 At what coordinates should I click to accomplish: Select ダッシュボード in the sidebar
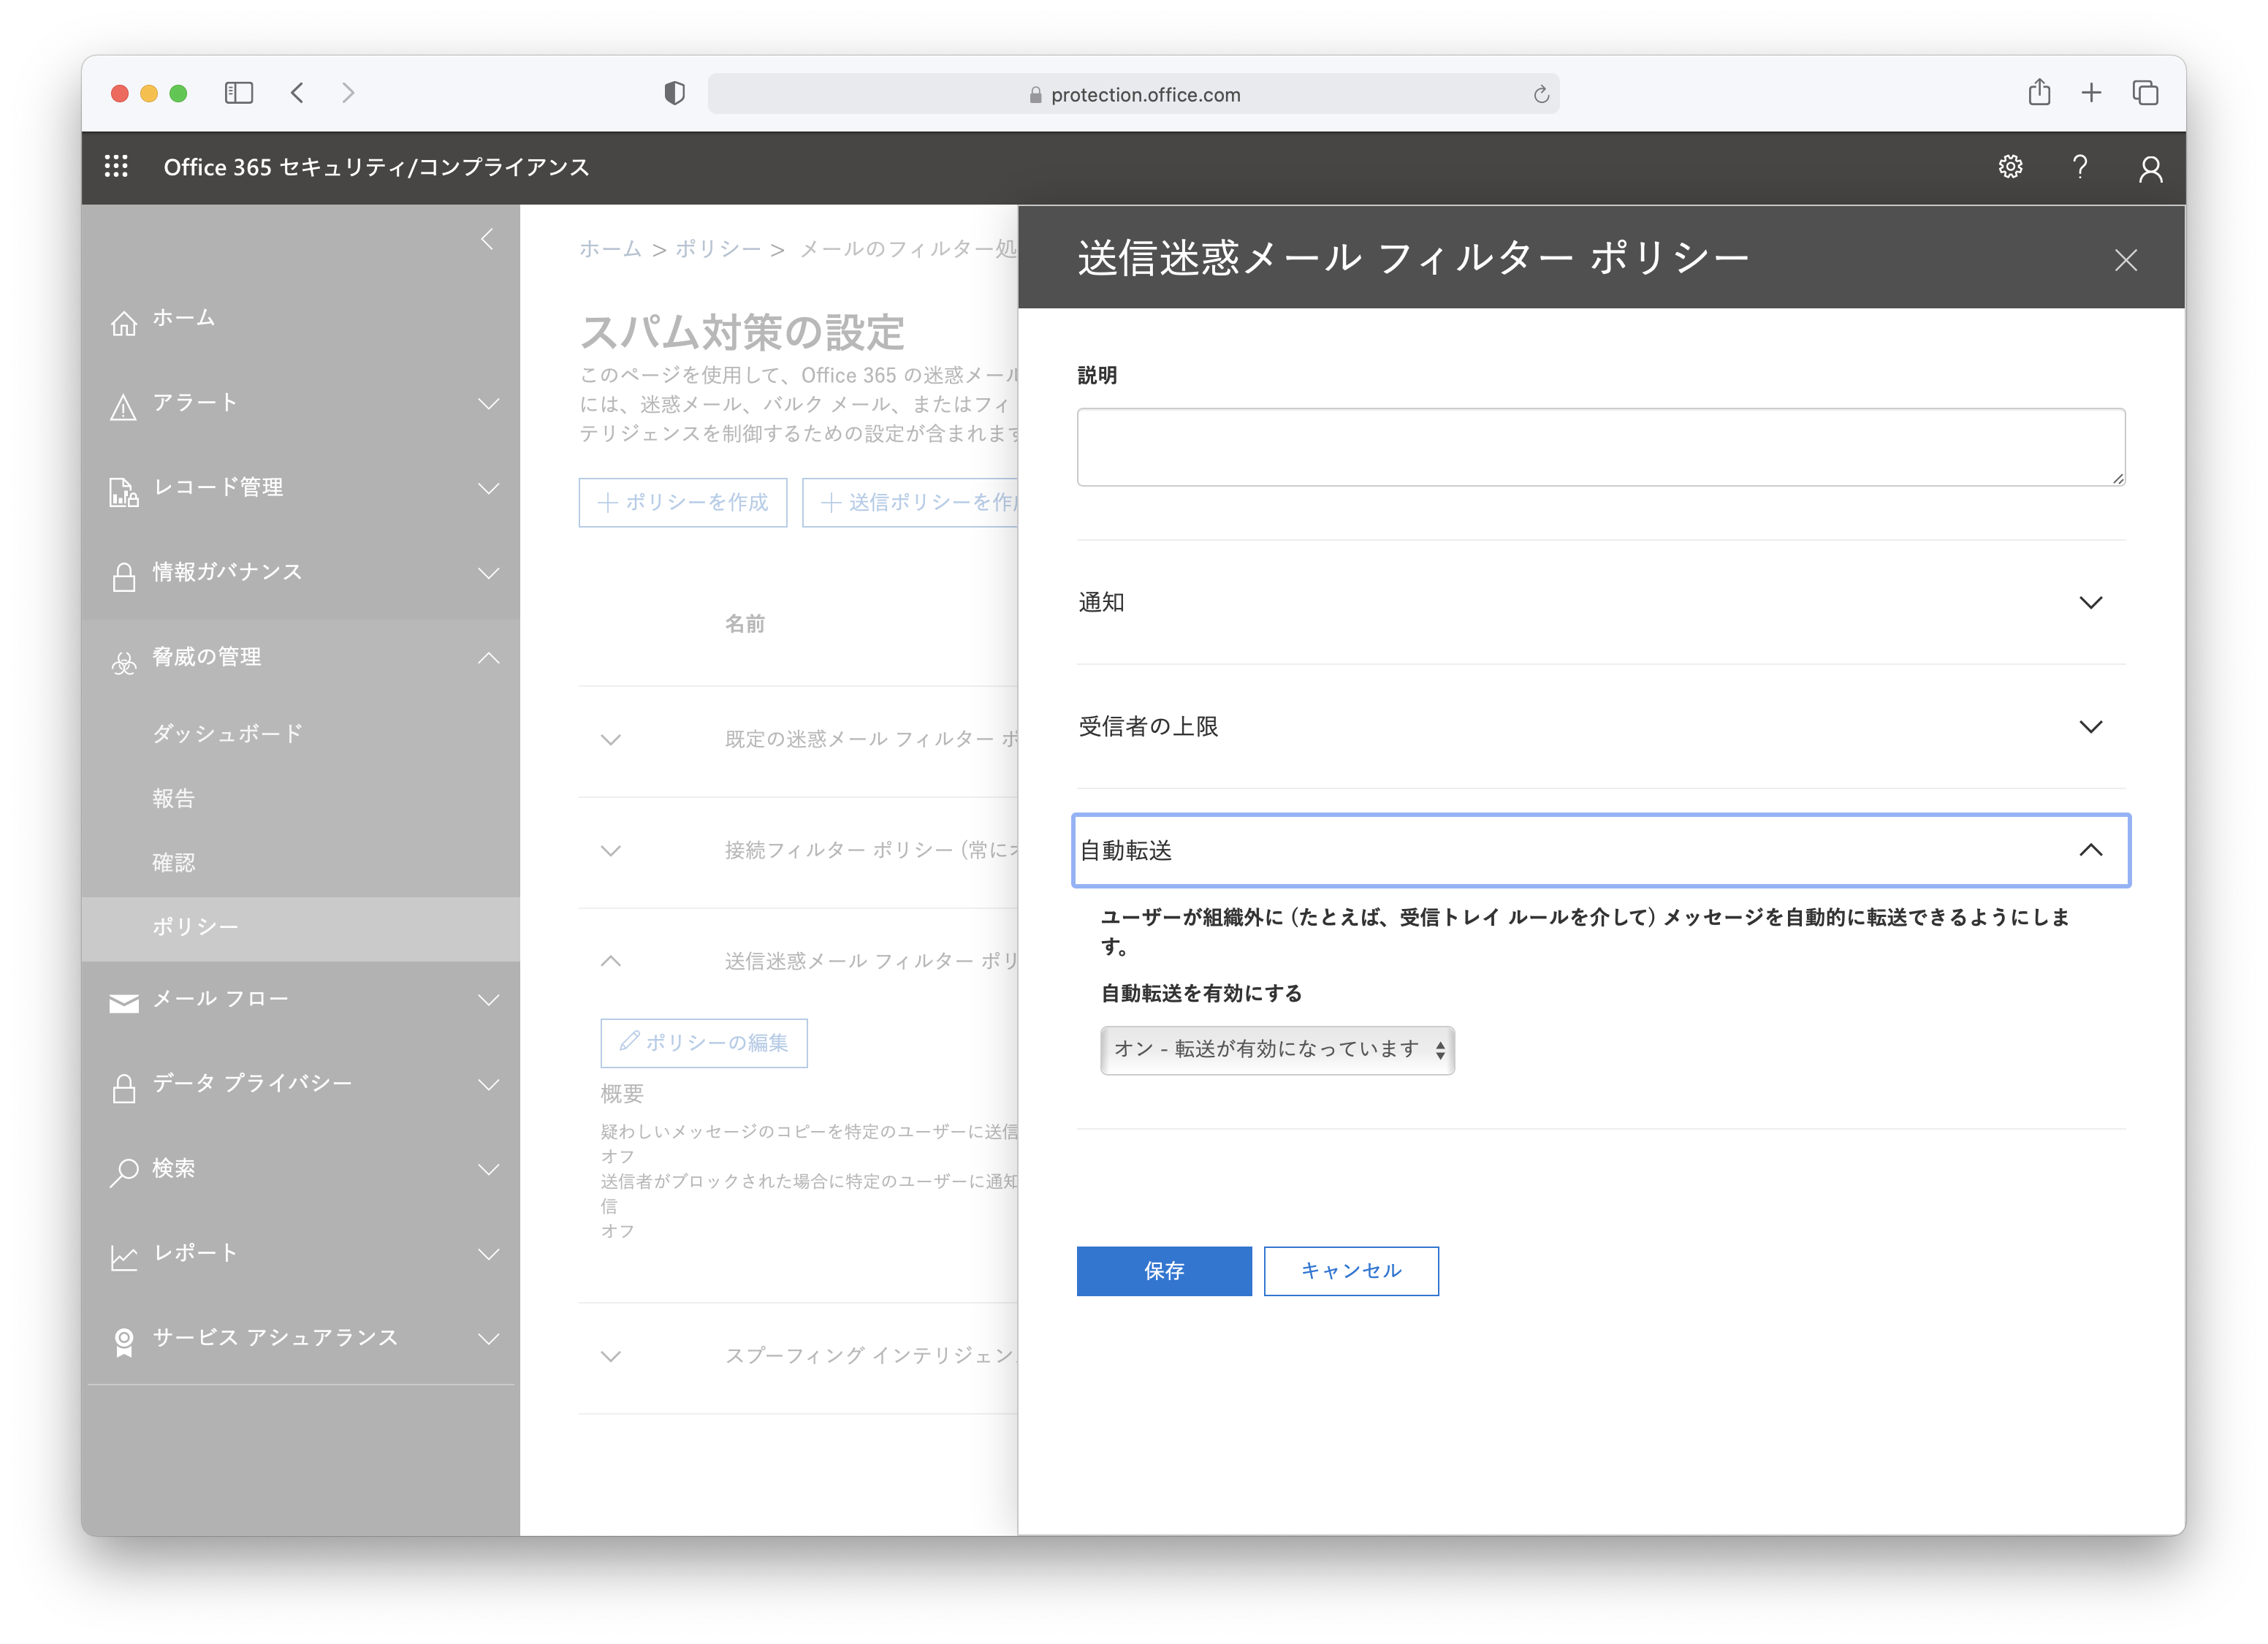227,733
